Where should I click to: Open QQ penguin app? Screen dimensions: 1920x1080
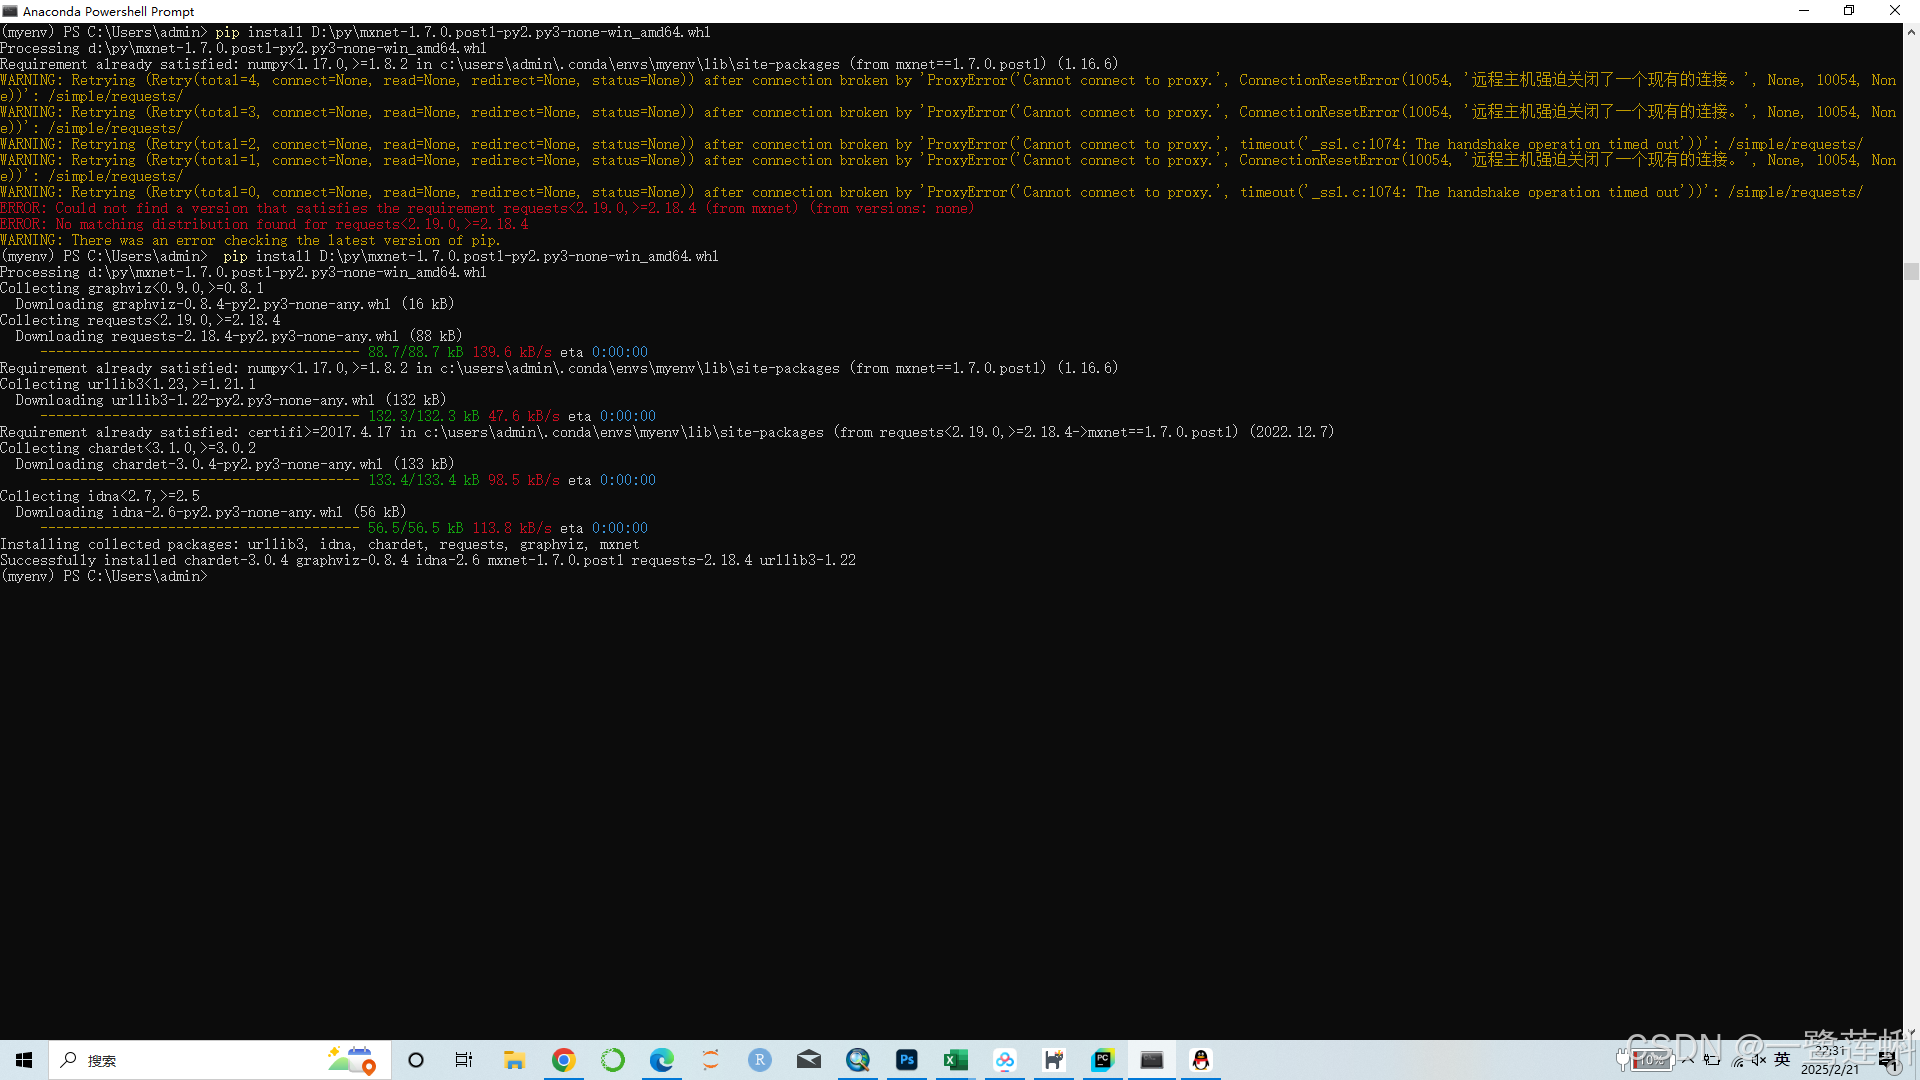click(x=1200, y=1060)
